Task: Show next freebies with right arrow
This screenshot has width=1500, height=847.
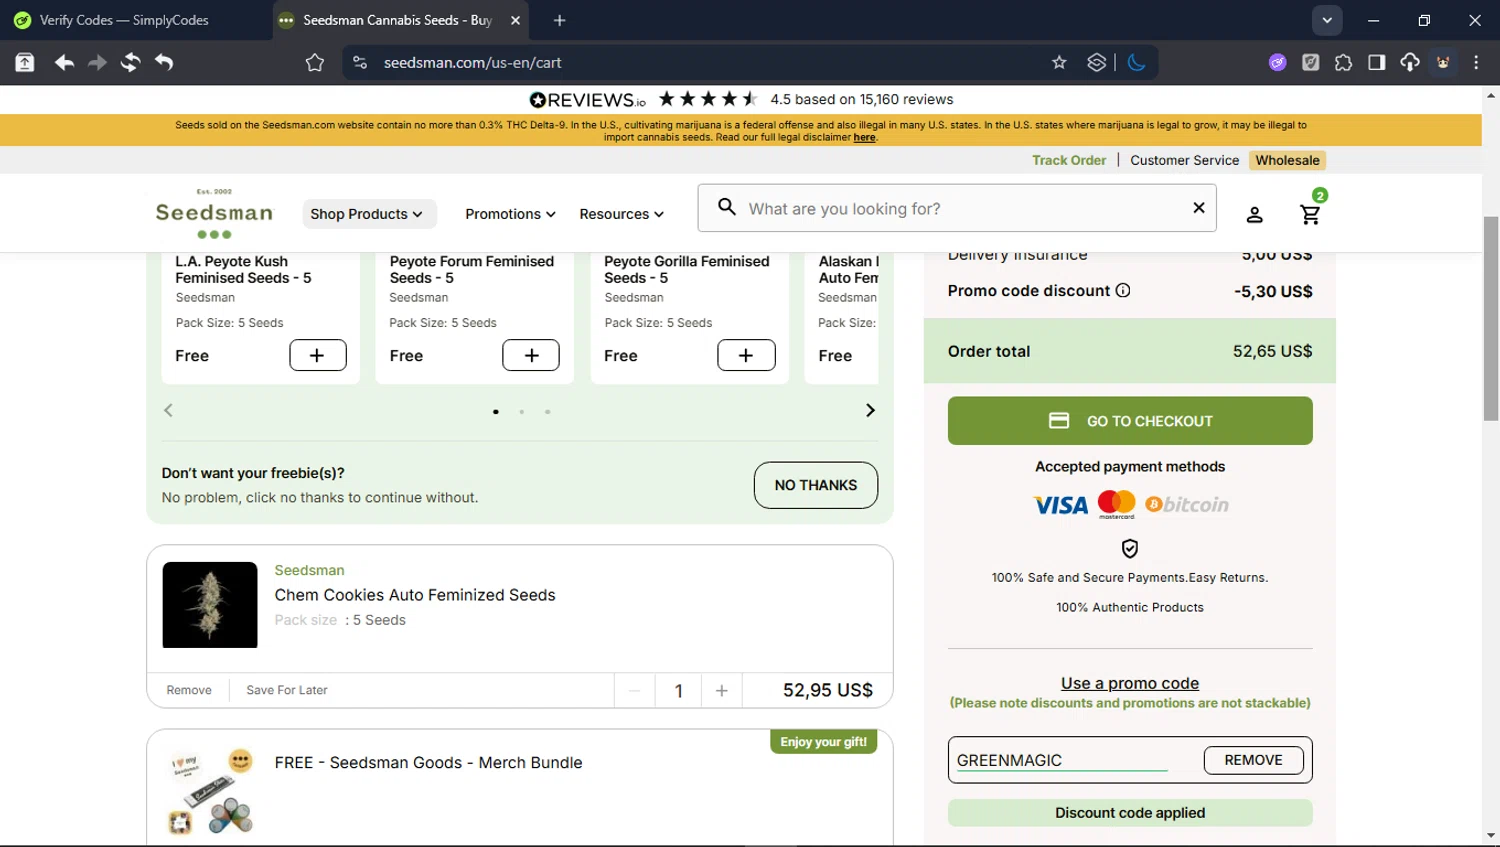Action: coord(870,410)
